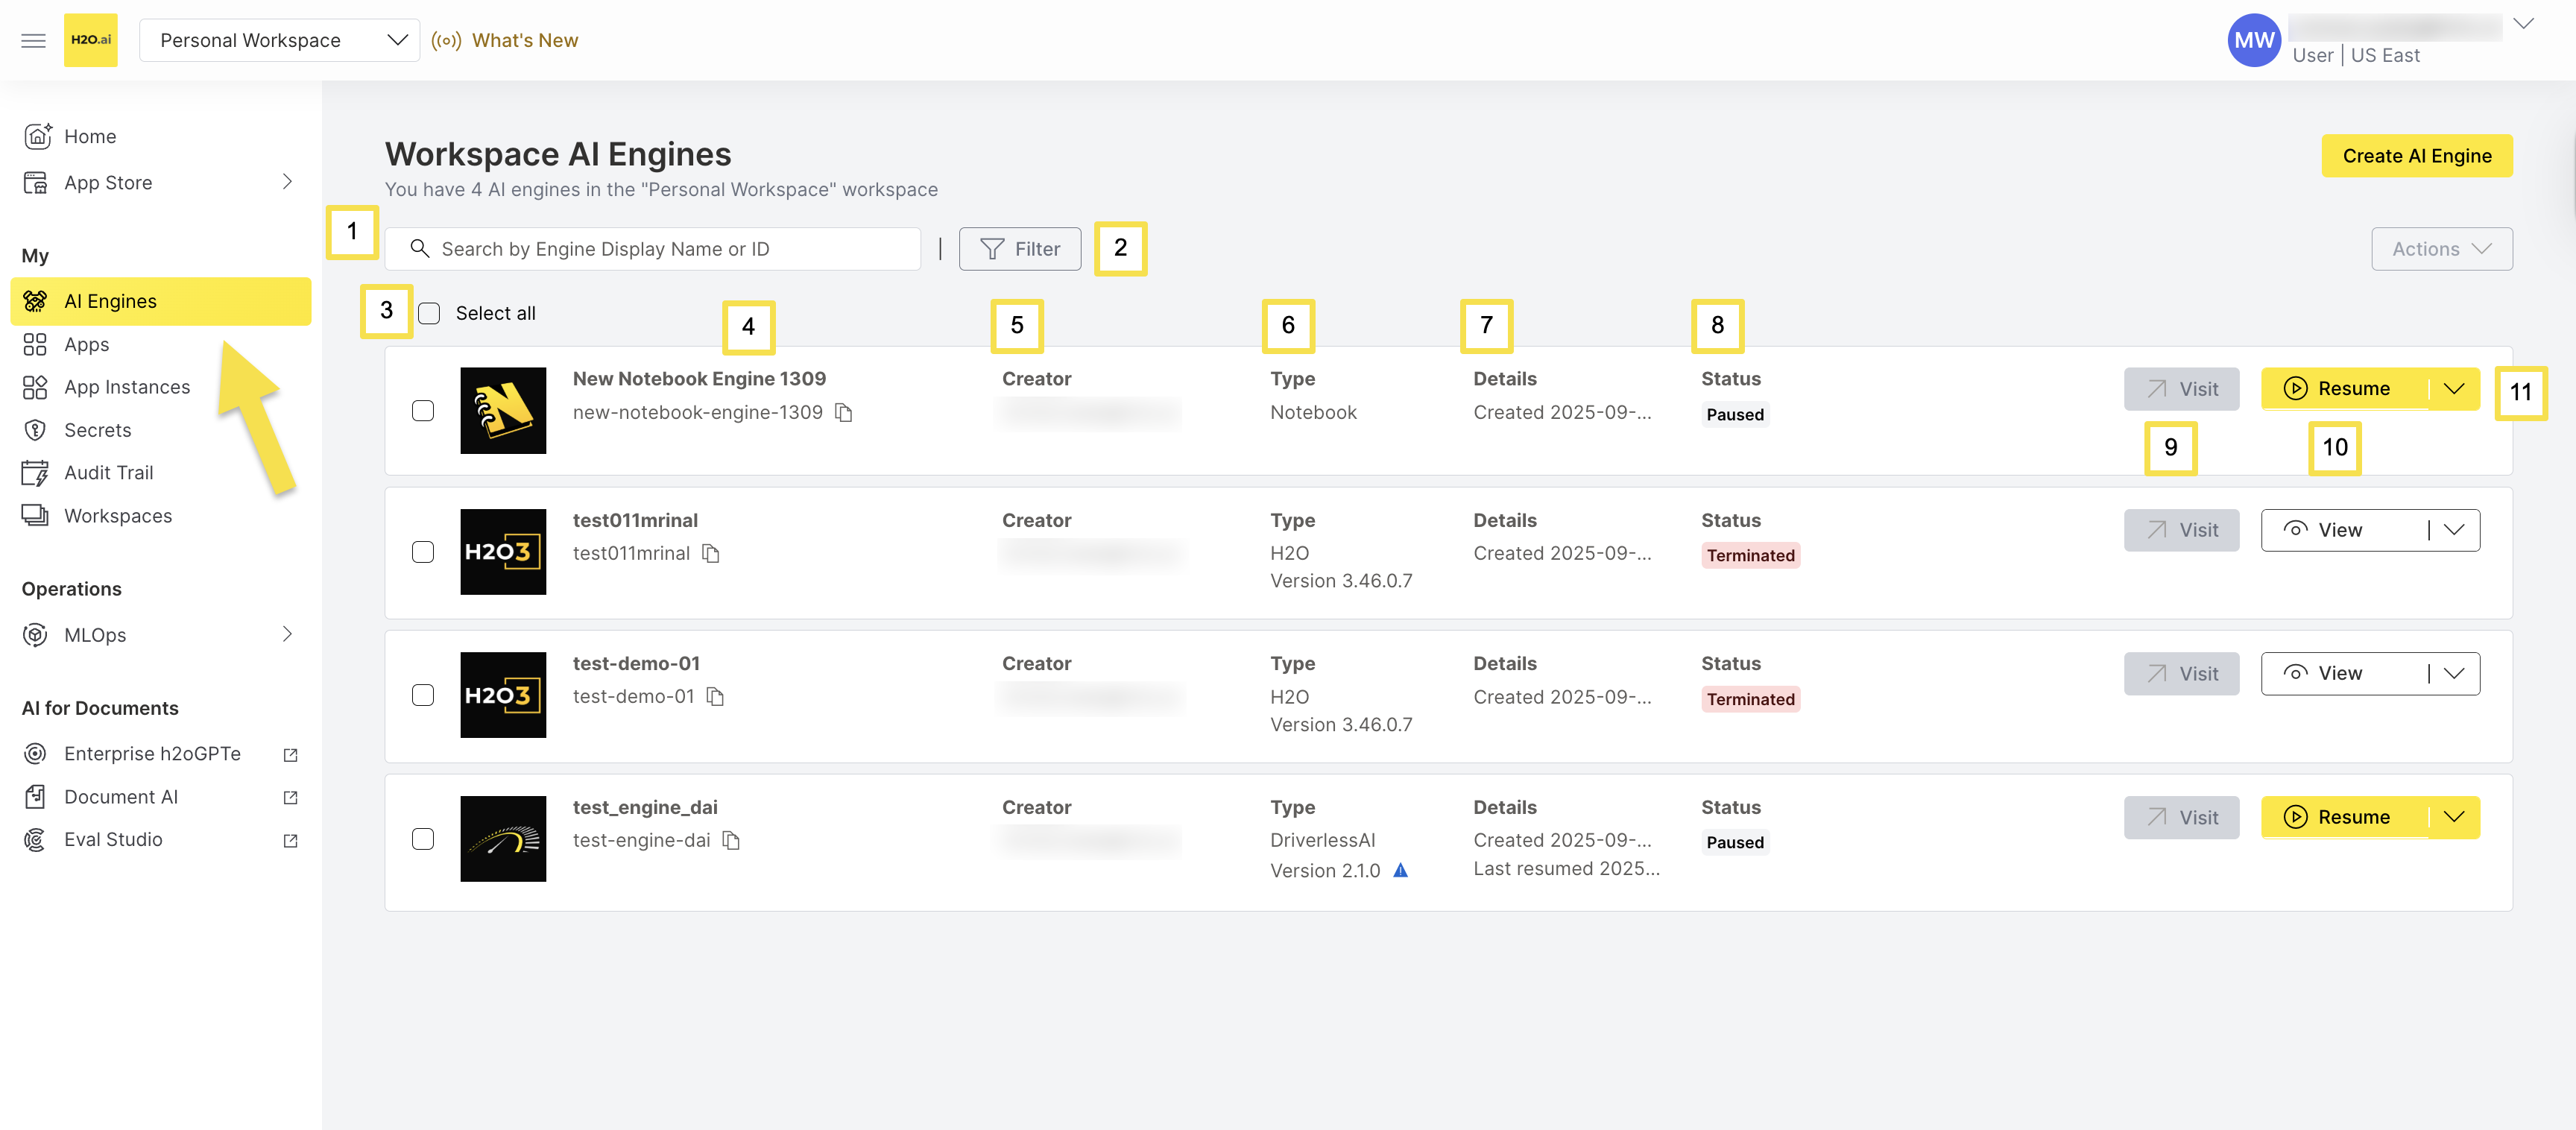
Task: Click the H2O.ai logo
Action: click(x=90, y=40)
